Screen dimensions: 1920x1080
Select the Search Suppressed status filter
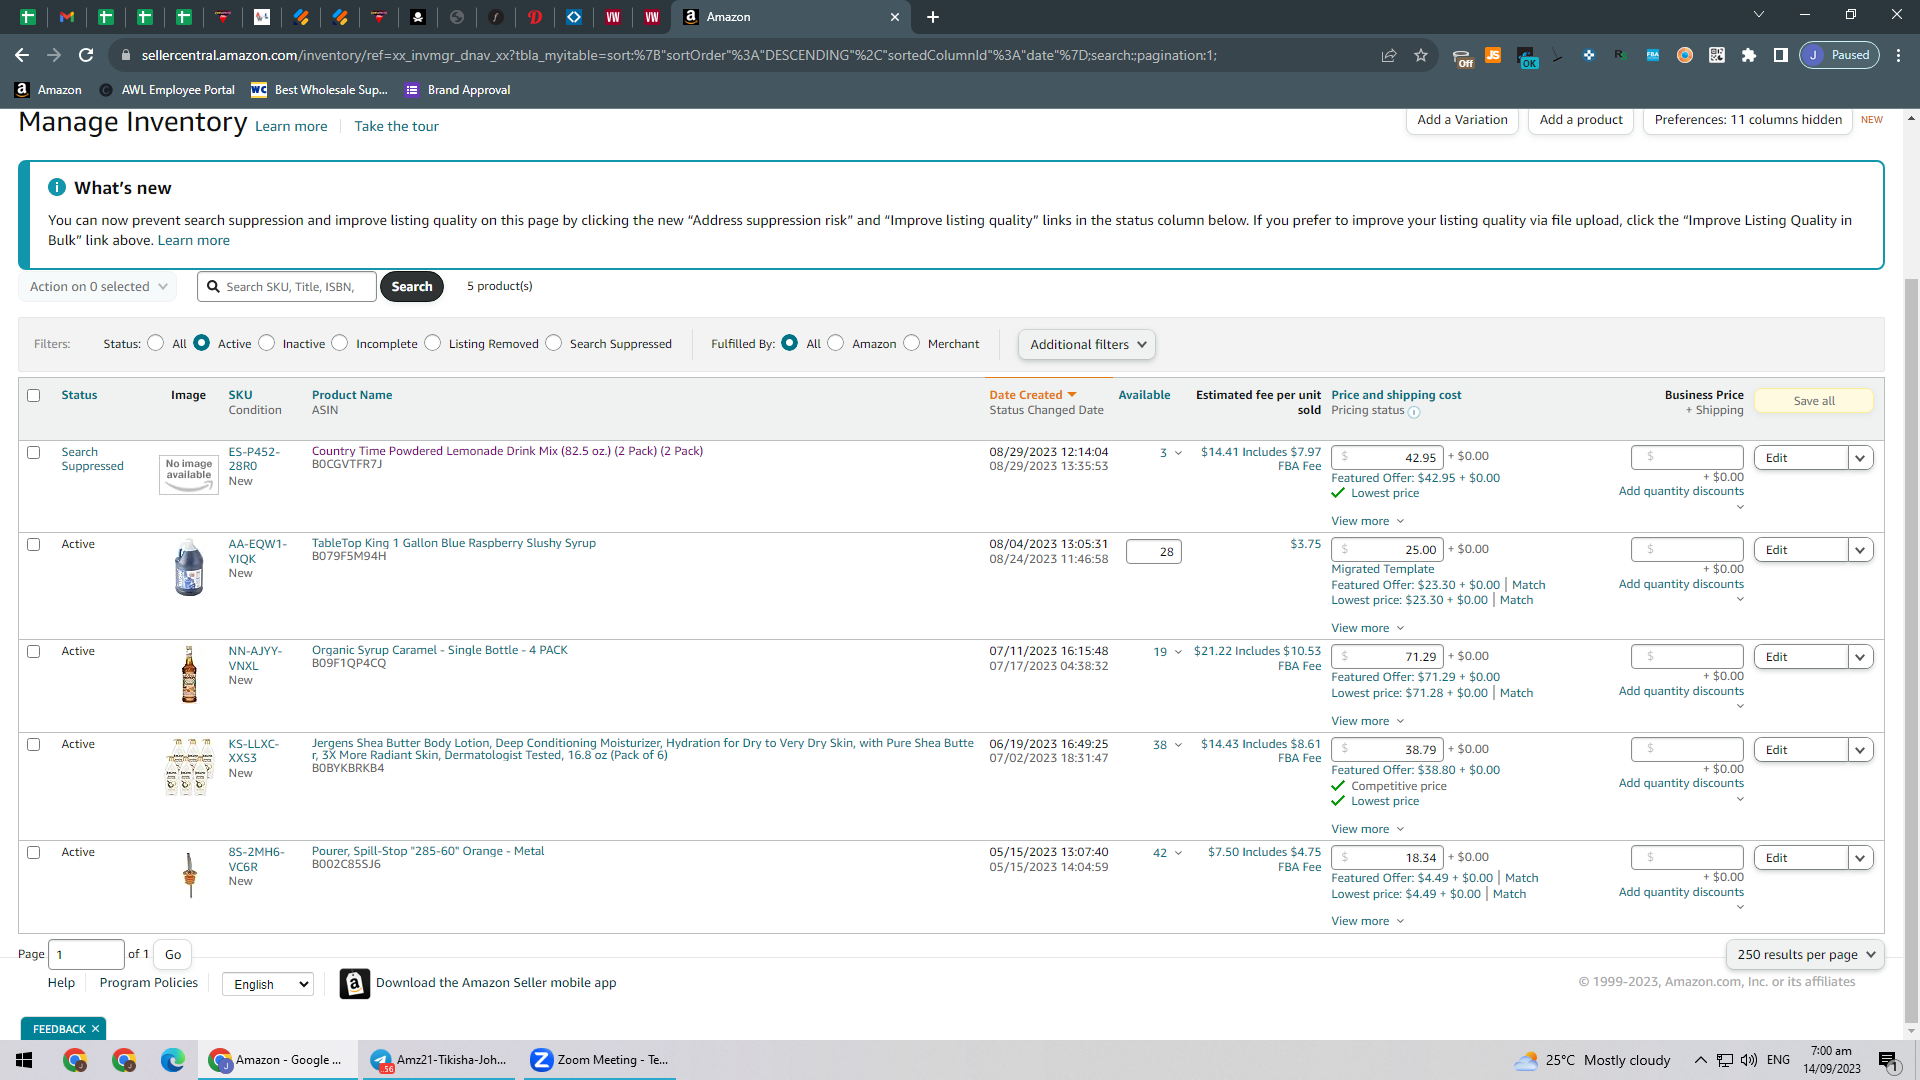pos(553,343)
